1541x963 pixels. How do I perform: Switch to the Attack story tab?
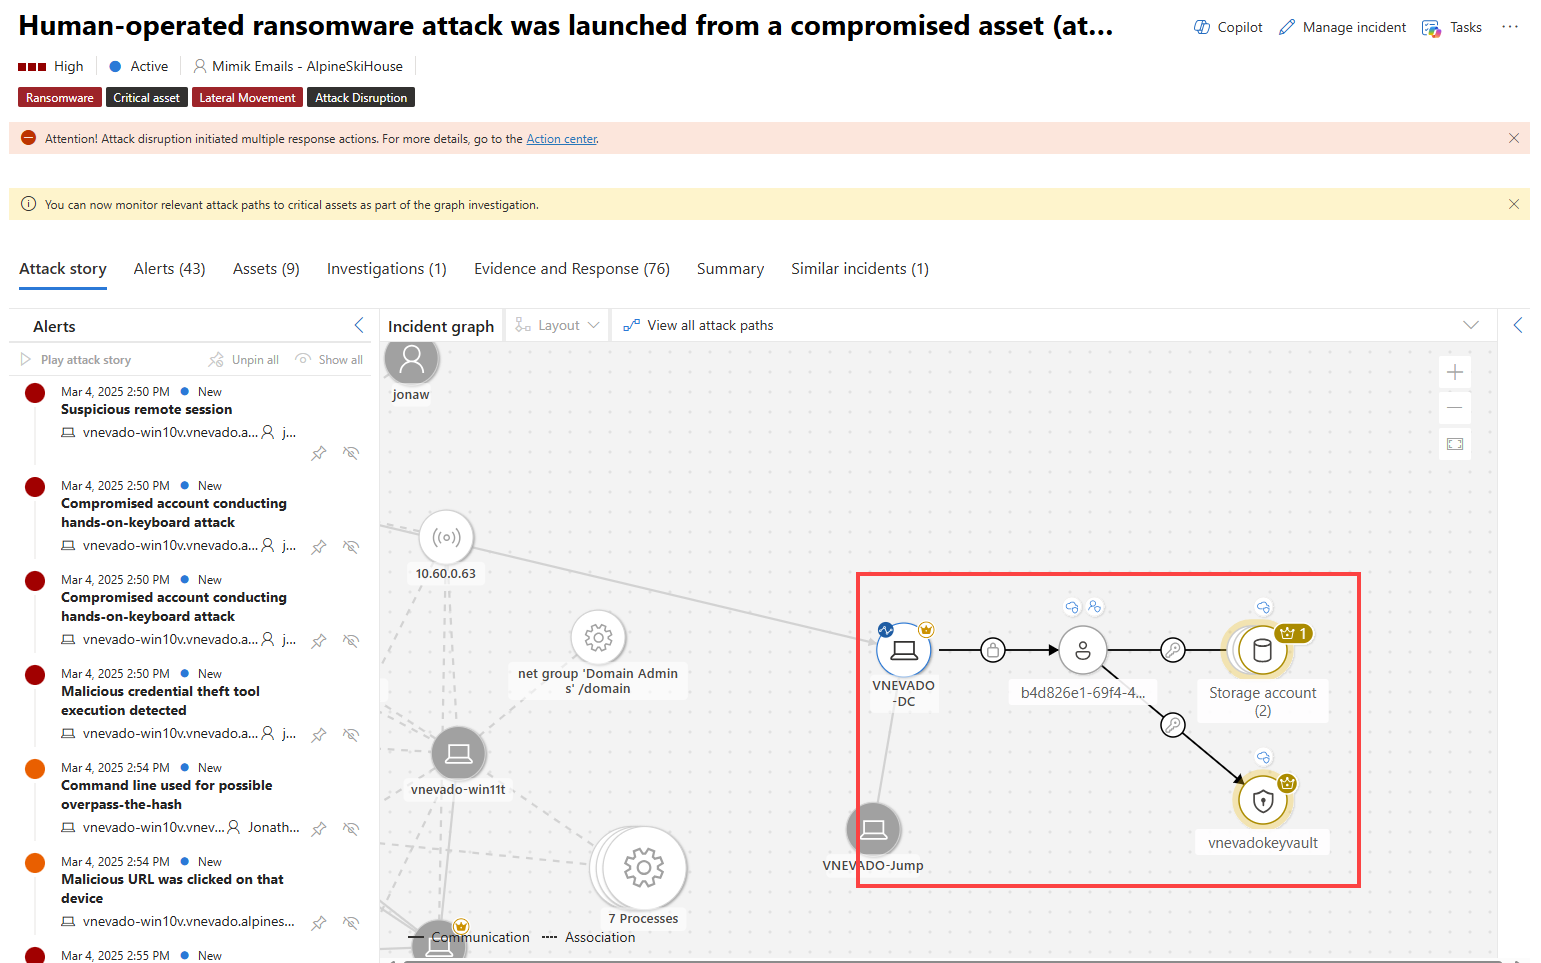coord(63,269)
